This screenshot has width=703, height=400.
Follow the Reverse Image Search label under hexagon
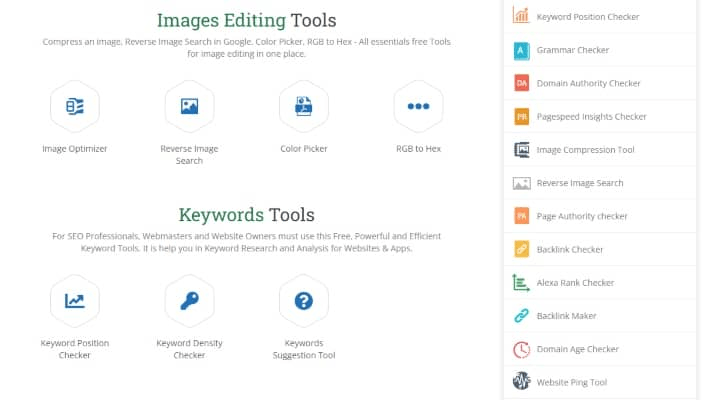click(189, 155)
